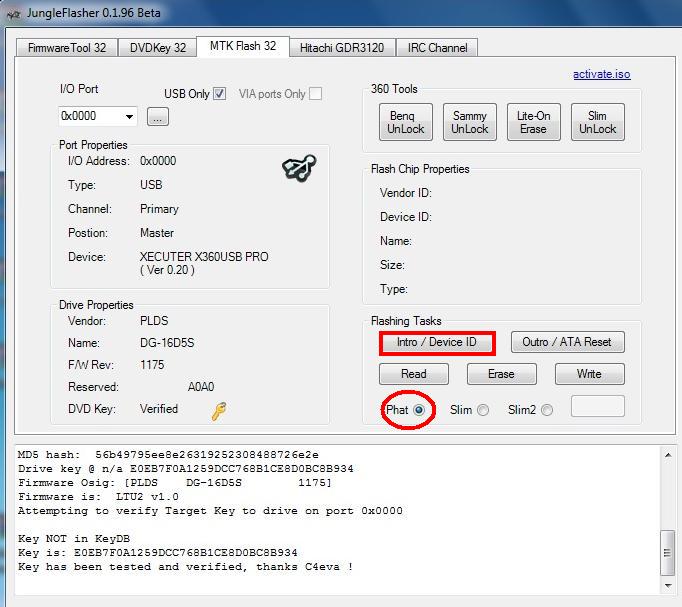Viewport: 682px width, 607px height.
Task: Click the USB connector icon in Port Properties
Action: coord(299,167)
